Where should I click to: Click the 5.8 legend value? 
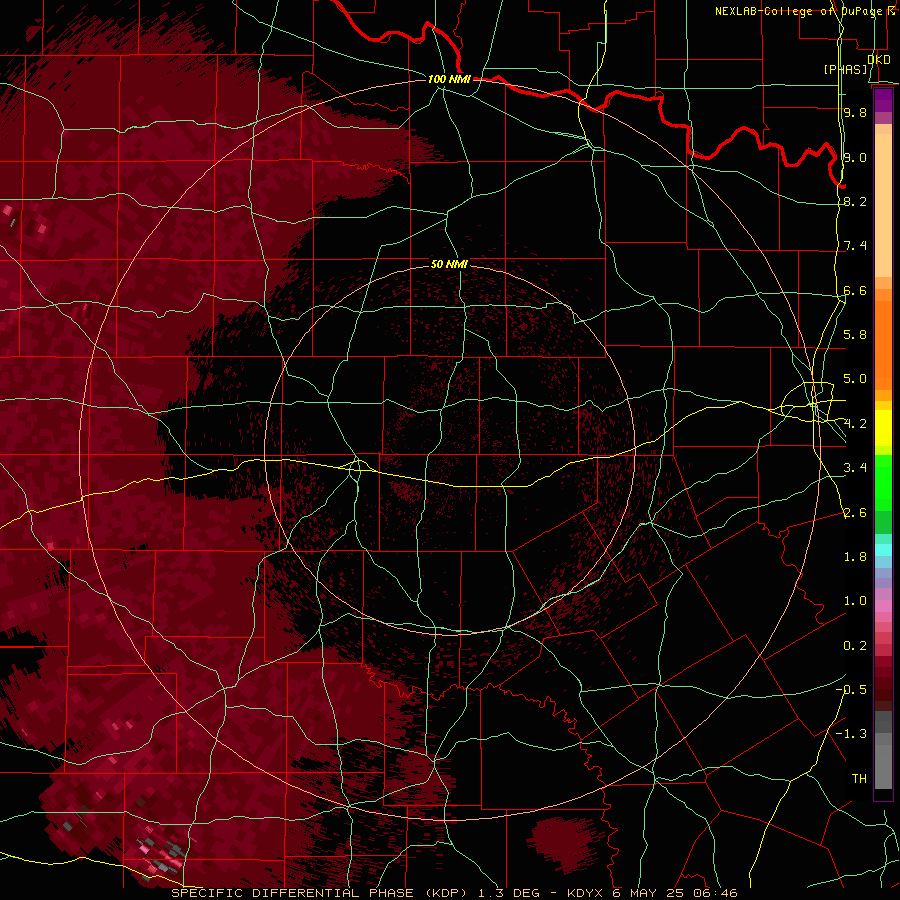click(855, 335)
